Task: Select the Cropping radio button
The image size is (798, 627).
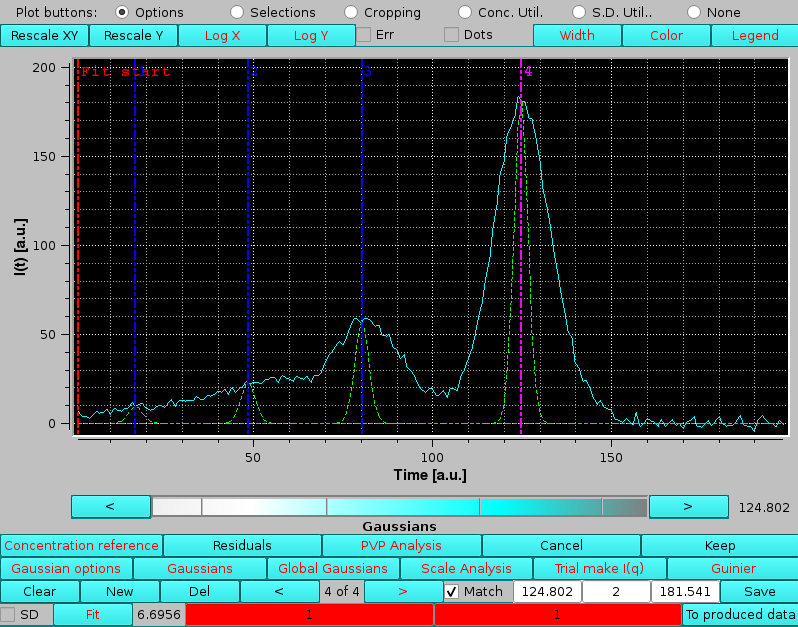Action: [x=351, y=13]
